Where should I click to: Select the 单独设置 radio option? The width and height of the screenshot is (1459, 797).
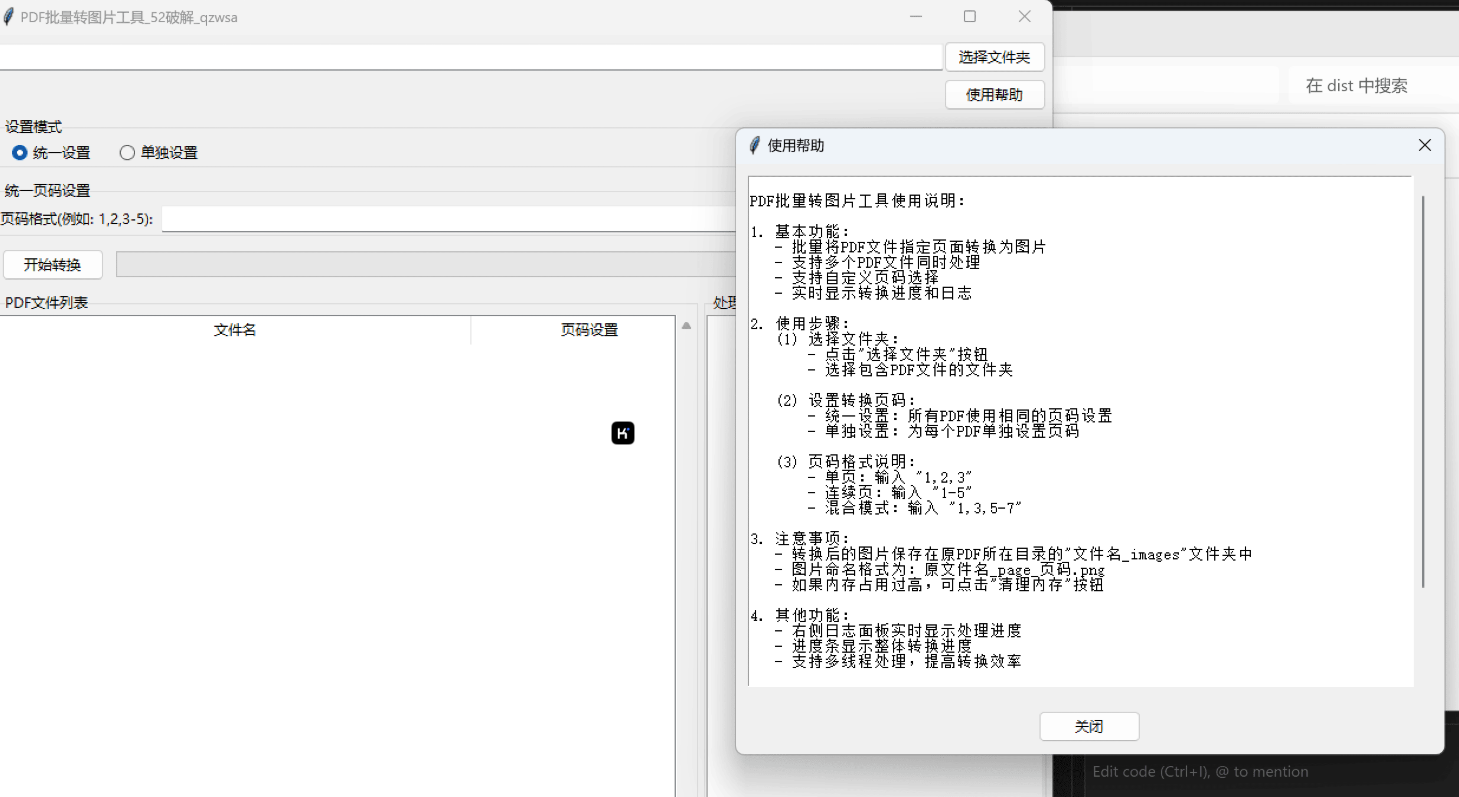click(158, 153)
